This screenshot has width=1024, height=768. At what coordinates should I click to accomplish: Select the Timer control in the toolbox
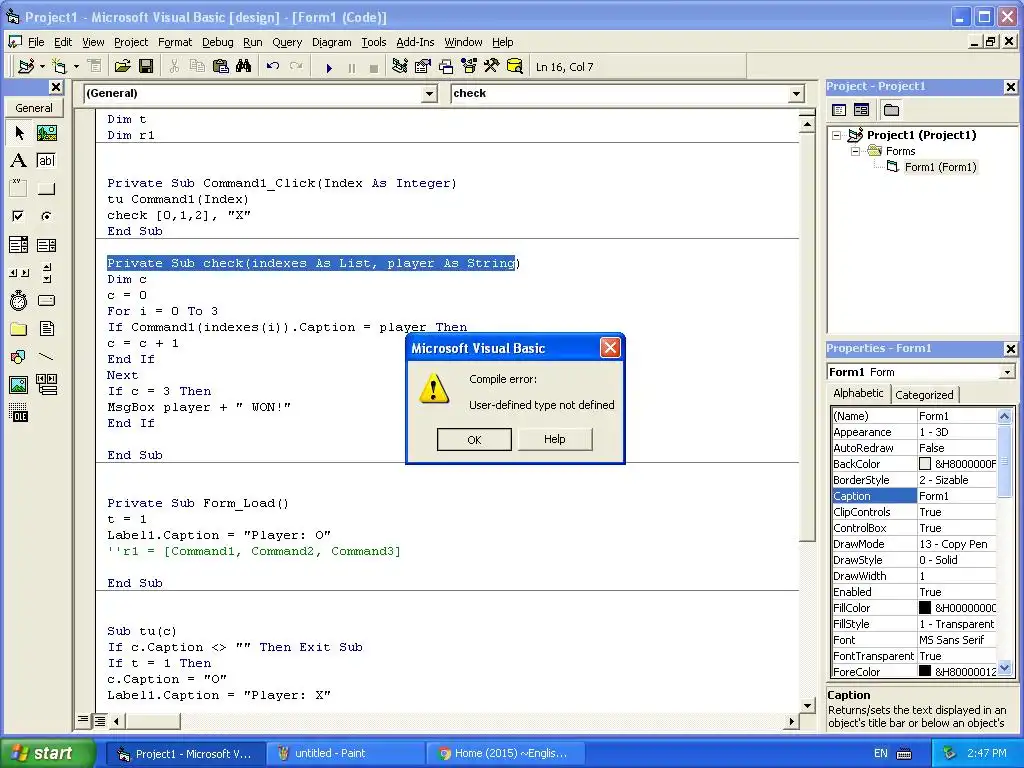click(x=19, y=300)
